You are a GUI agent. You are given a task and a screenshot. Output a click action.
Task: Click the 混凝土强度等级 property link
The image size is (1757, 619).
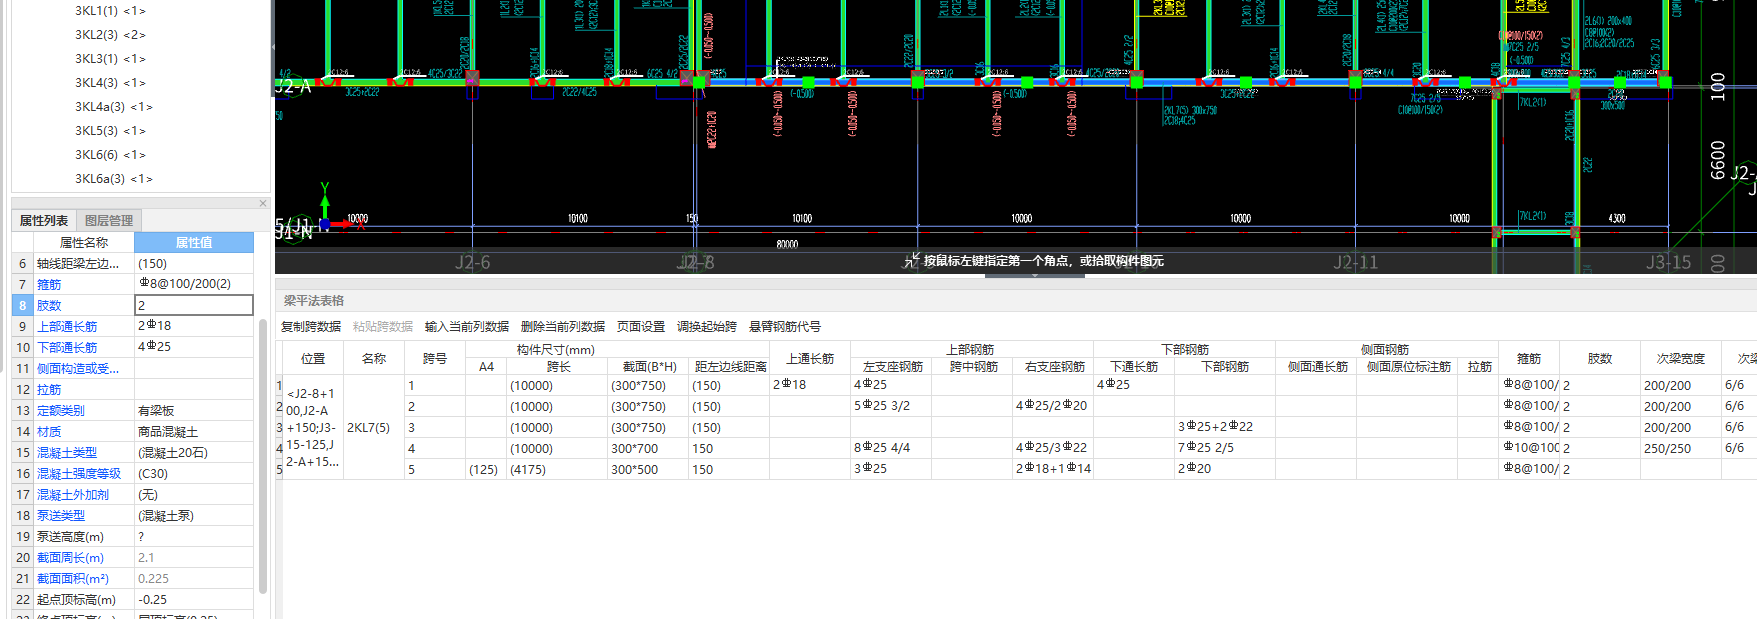pos(79,474)
